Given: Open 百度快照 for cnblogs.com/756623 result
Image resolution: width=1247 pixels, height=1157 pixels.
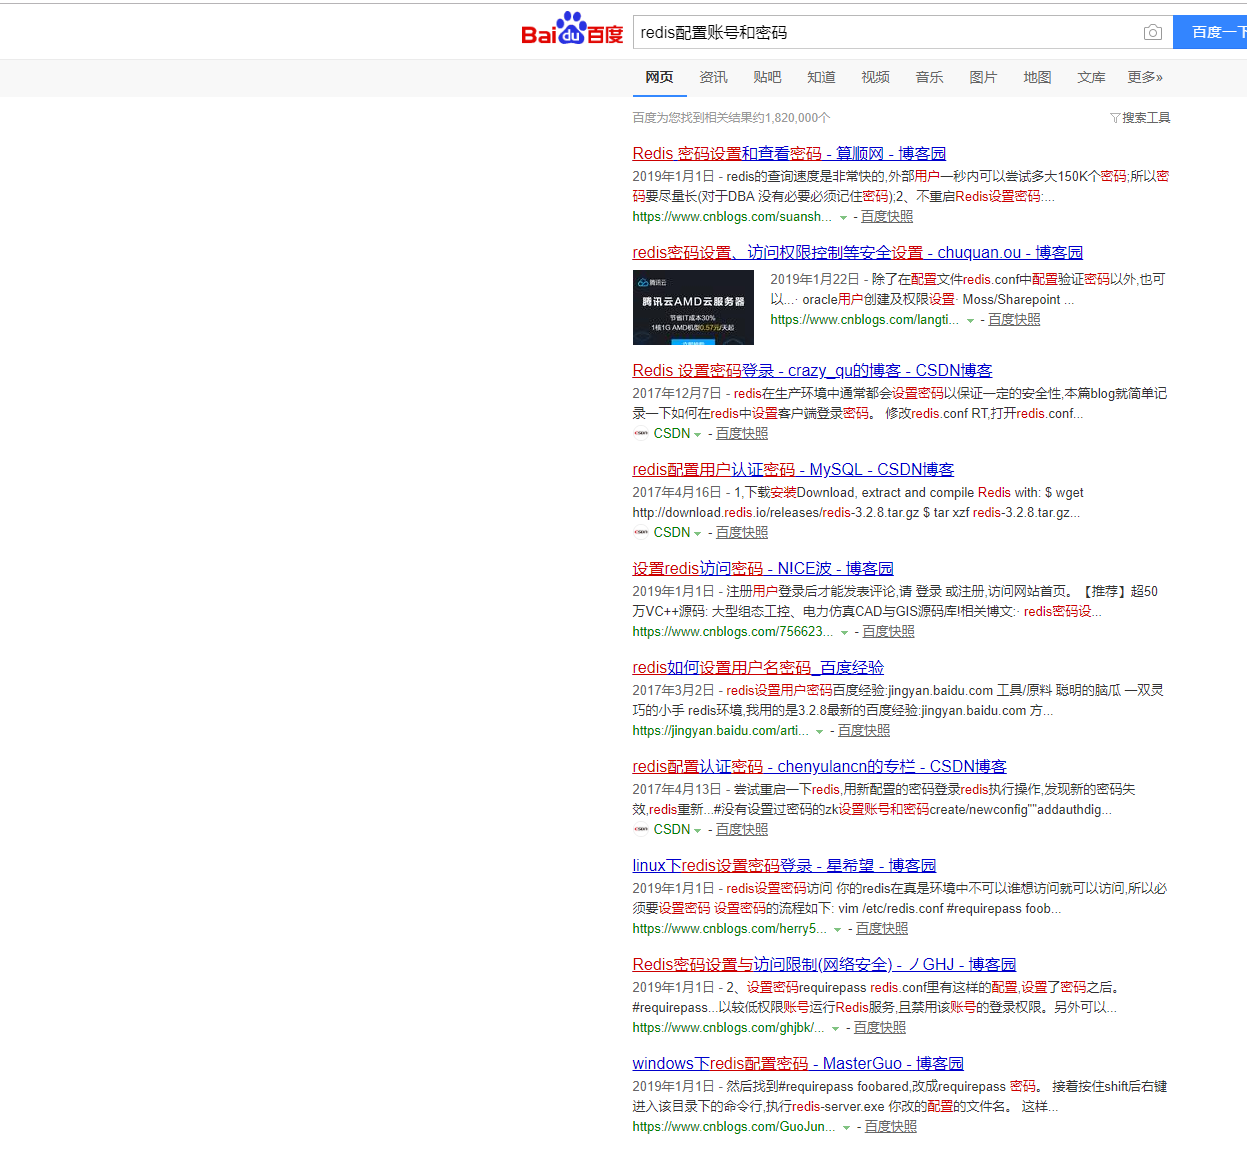Looking at the screenshot, I should [x=888, y=631].
